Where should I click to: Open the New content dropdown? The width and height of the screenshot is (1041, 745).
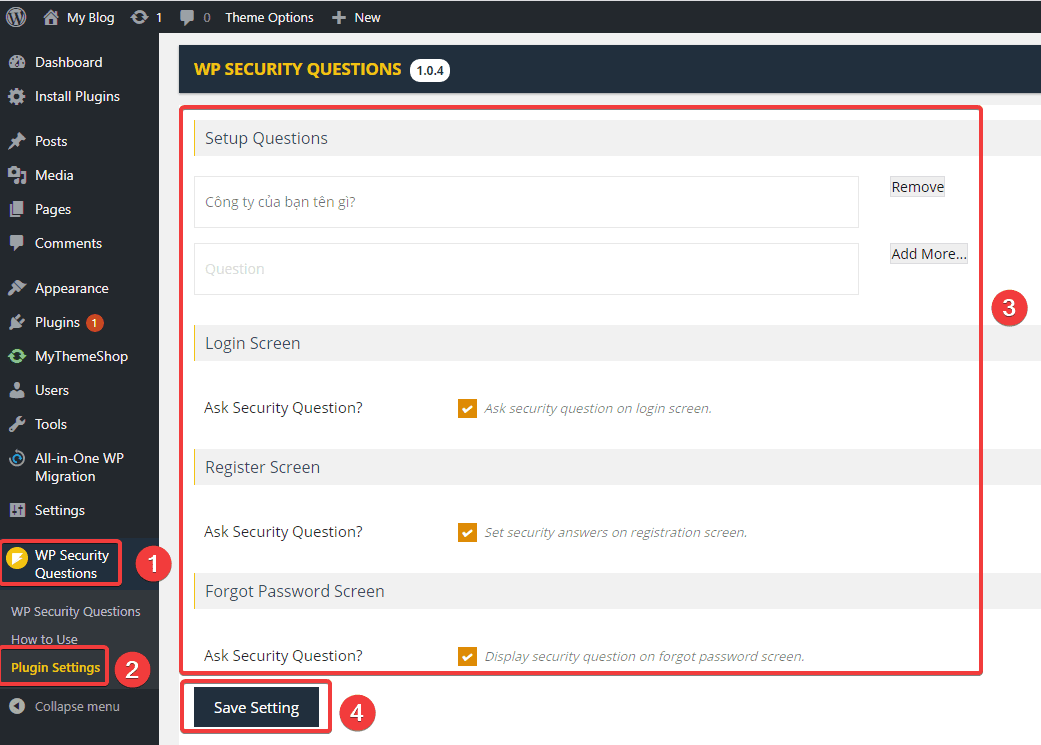pyautogui.click(x=356, y=17)
